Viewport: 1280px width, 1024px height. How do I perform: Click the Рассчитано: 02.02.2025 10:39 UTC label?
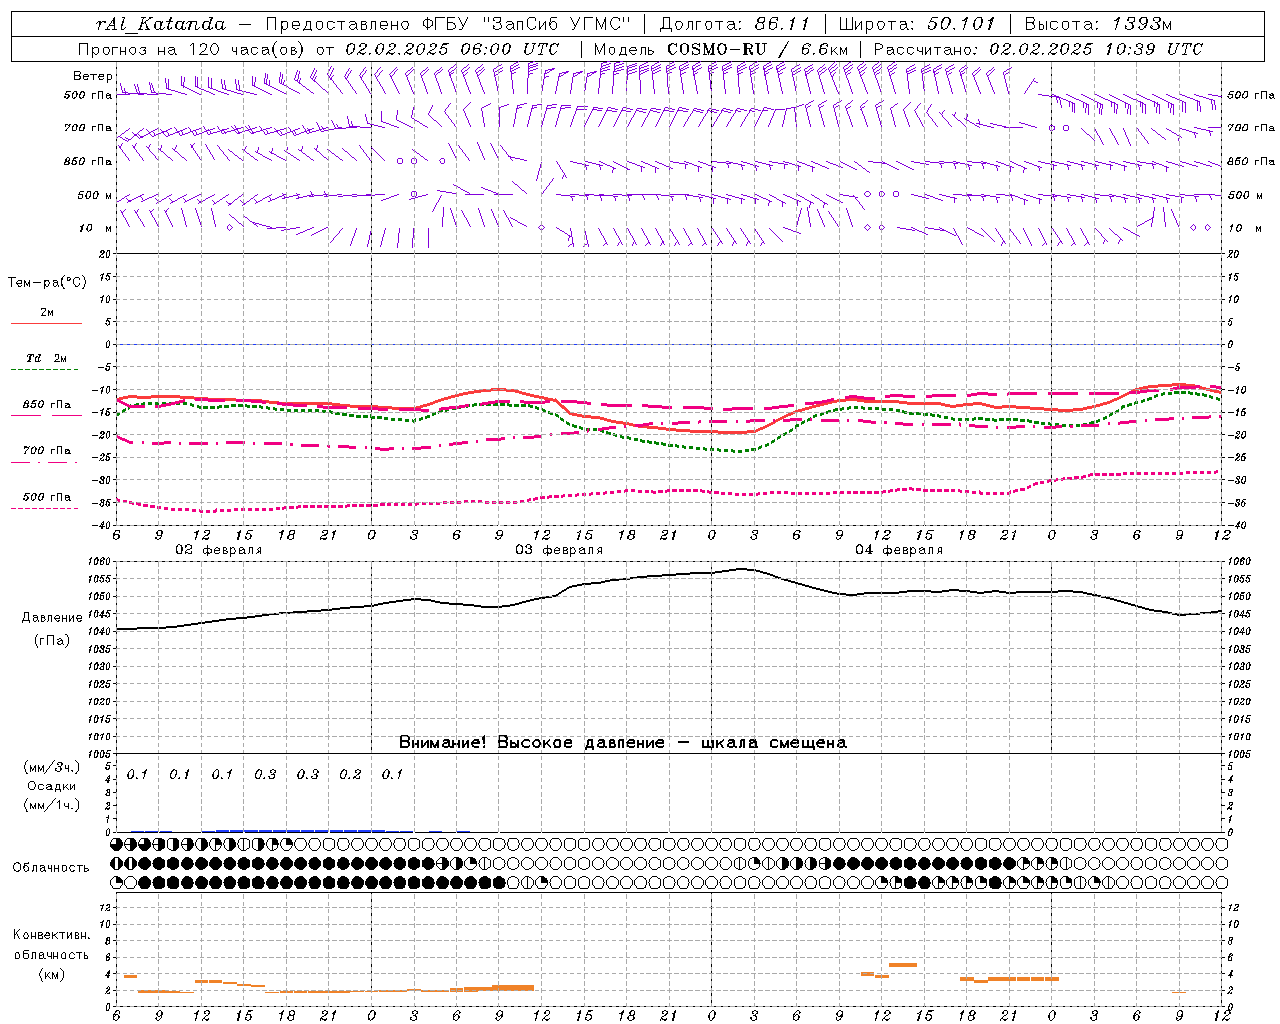(x=1039, y=49)
